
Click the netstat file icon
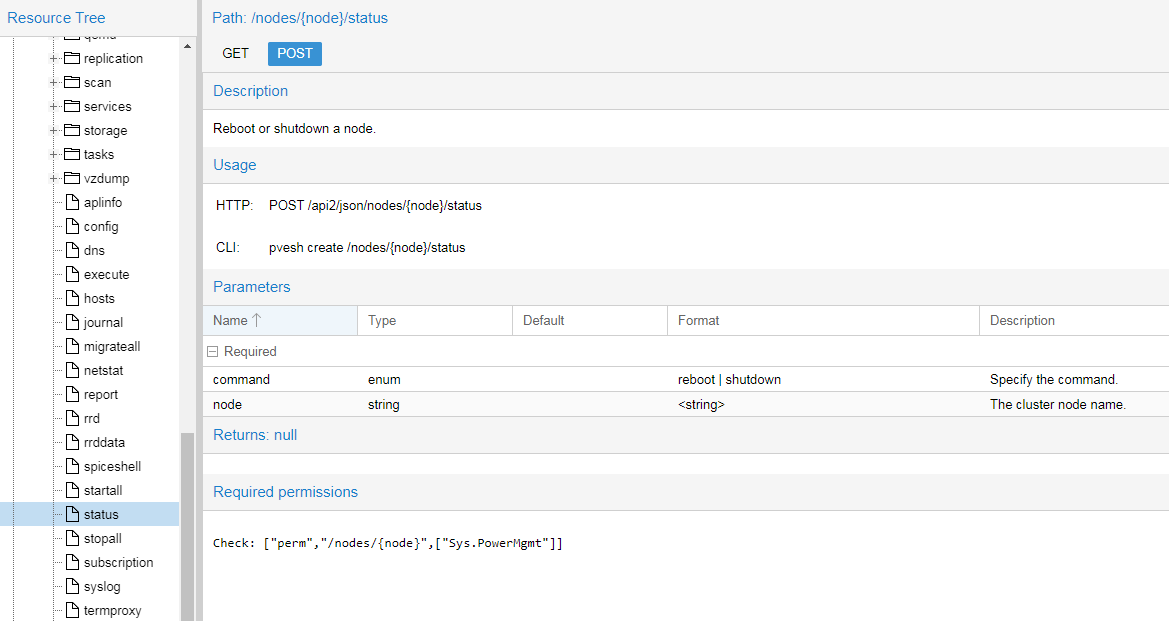coord(72,370)
